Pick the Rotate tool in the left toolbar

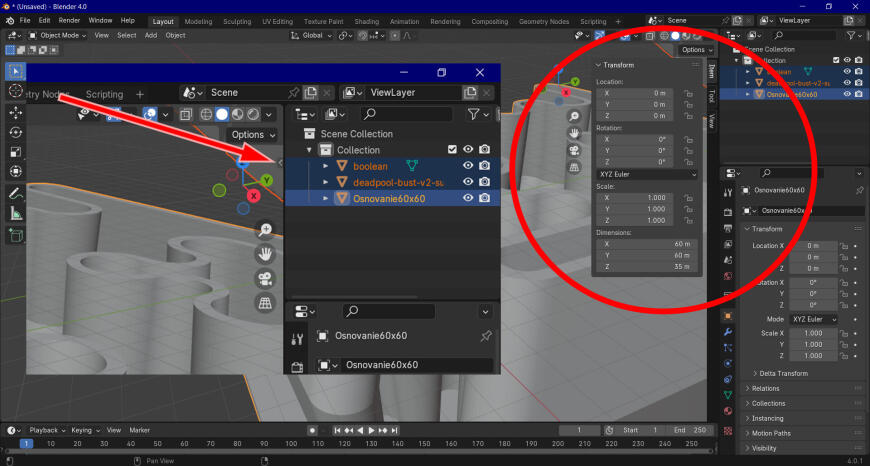pos(16,132)
